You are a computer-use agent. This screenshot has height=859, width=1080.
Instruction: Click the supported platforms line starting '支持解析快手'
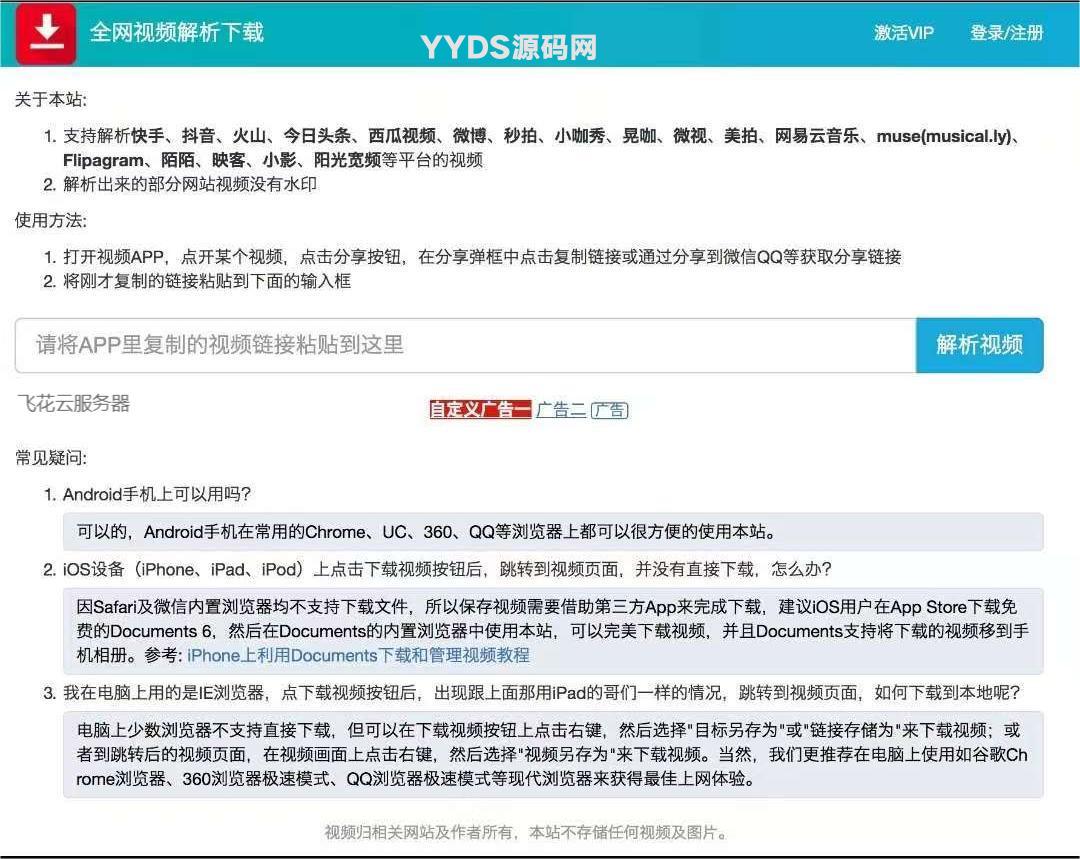point(542,148)
